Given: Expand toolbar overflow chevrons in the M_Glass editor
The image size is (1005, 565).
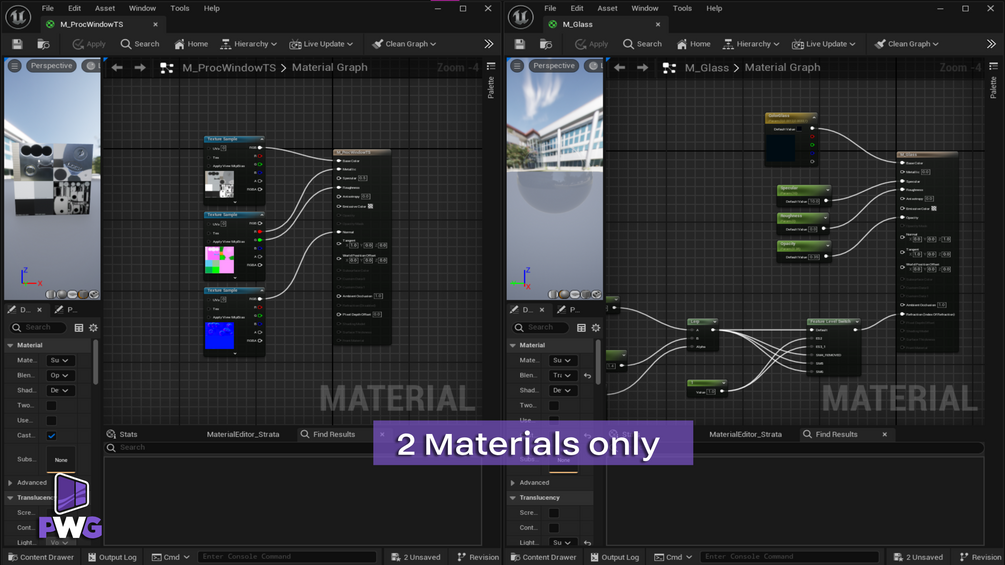Looking at the screenshot, I should (992, 44).
